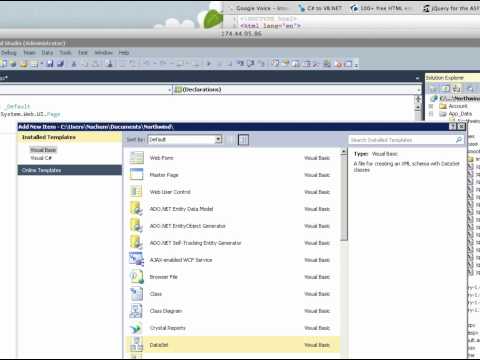Screen dimensions: 480x360
Task: Click ADO.NET Entity Data Model name
Action: click(181, 209)
